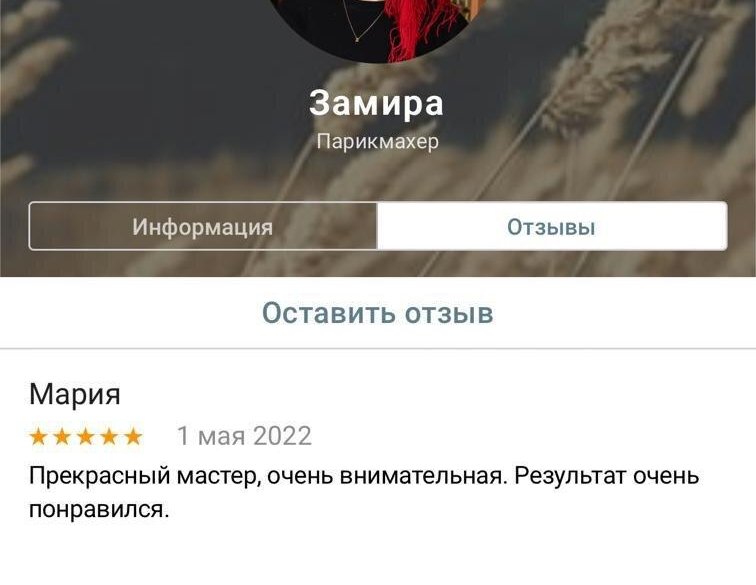756x585 pixels.
Task: Click the fourth rating star
Action: pyautogui.click(x=109, y=436)
